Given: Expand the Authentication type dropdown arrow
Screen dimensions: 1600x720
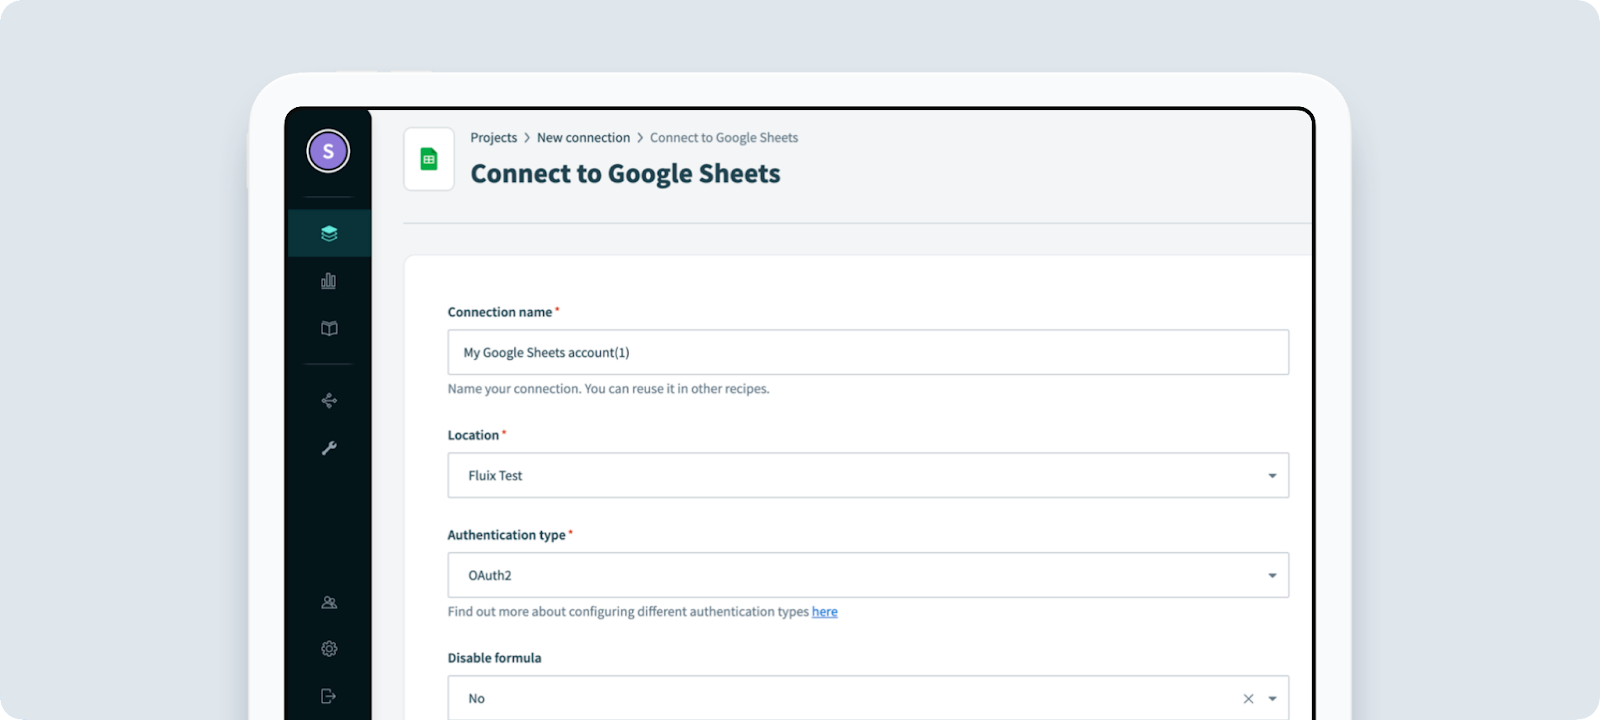Looking at the screenshot, I should (x=1272, y=576).
